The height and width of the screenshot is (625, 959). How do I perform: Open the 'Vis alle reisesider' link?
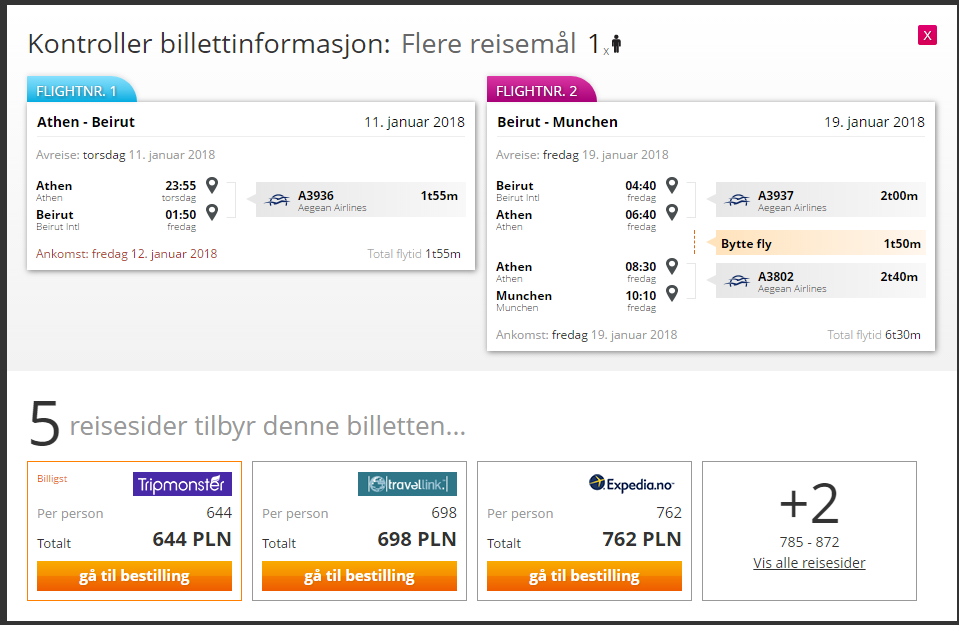(x=809, y=563)
